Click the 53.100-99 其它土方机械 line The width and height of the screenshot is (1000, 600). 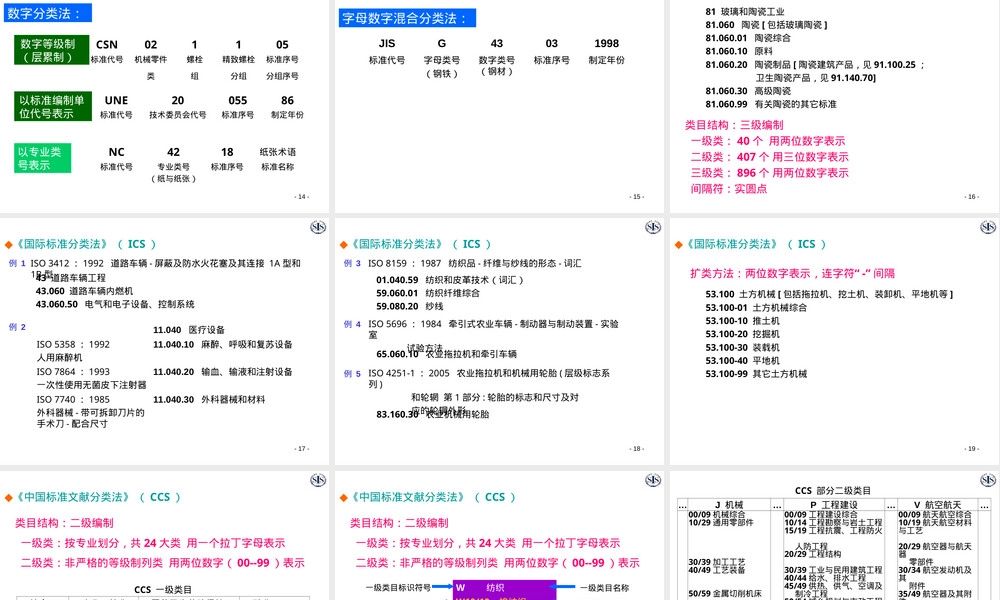pyautogui.click(x=756, y=374)
